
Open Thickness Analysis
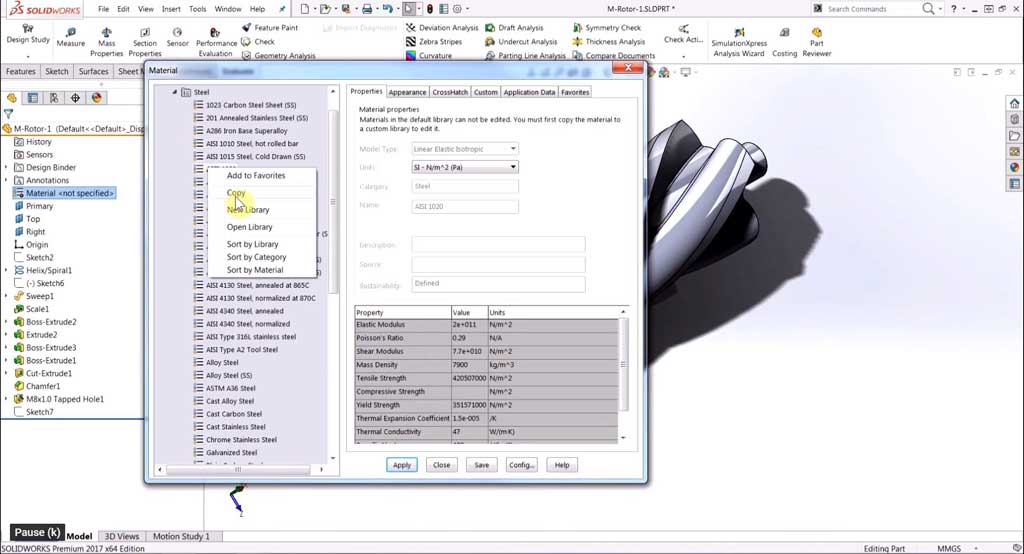(609, 41)
